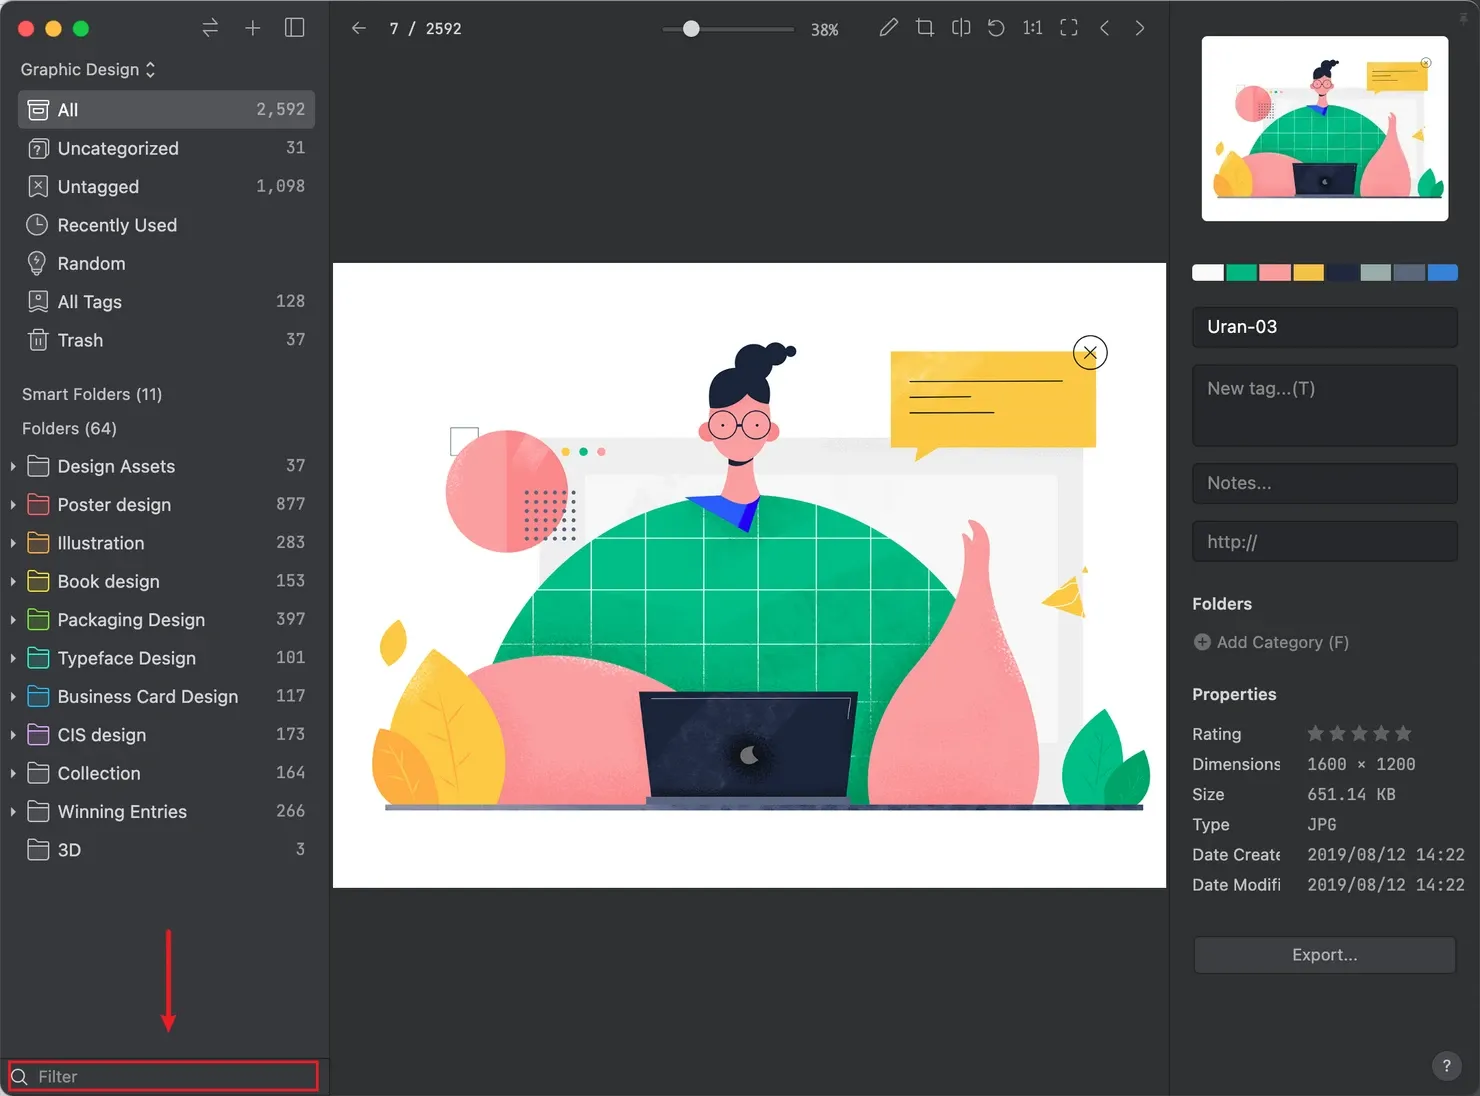Click the Notes field
Screen dimensions: 1480x1096
tap(1324, 483)
